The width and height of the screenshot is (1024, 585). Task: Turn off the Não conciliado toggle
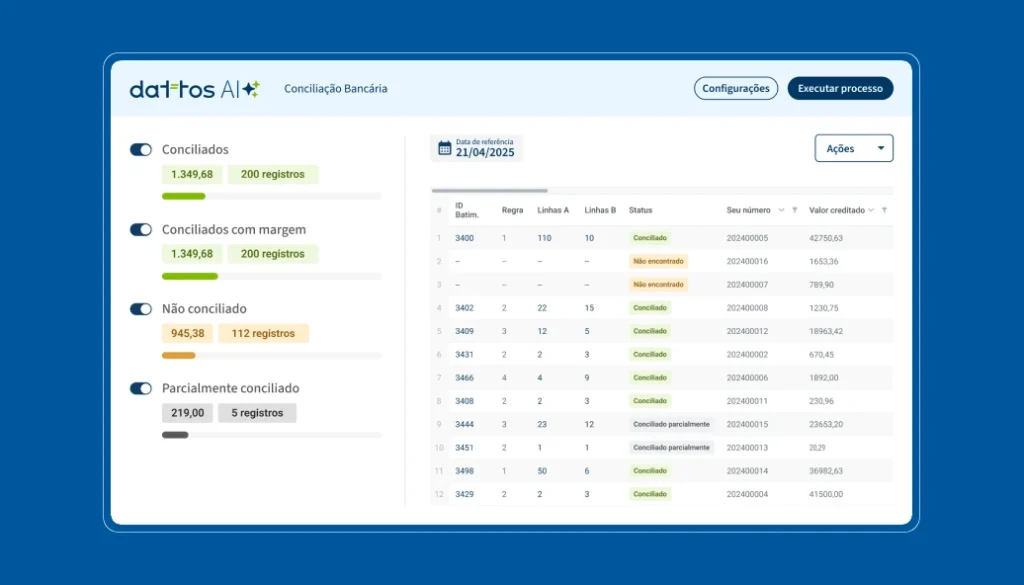click(x=141, y=309)
